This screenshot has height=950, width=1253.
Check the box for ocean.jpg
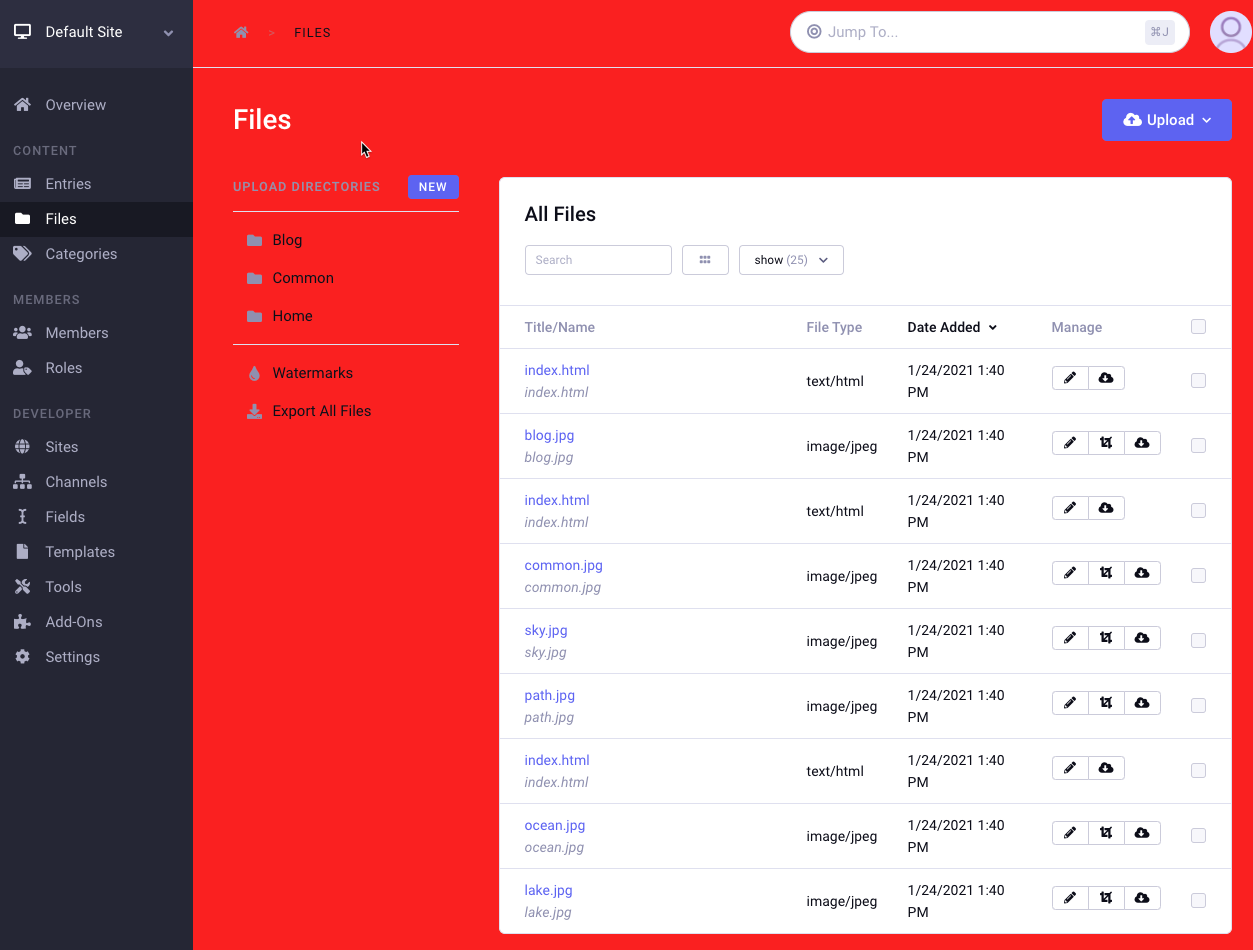(1198, 835)
